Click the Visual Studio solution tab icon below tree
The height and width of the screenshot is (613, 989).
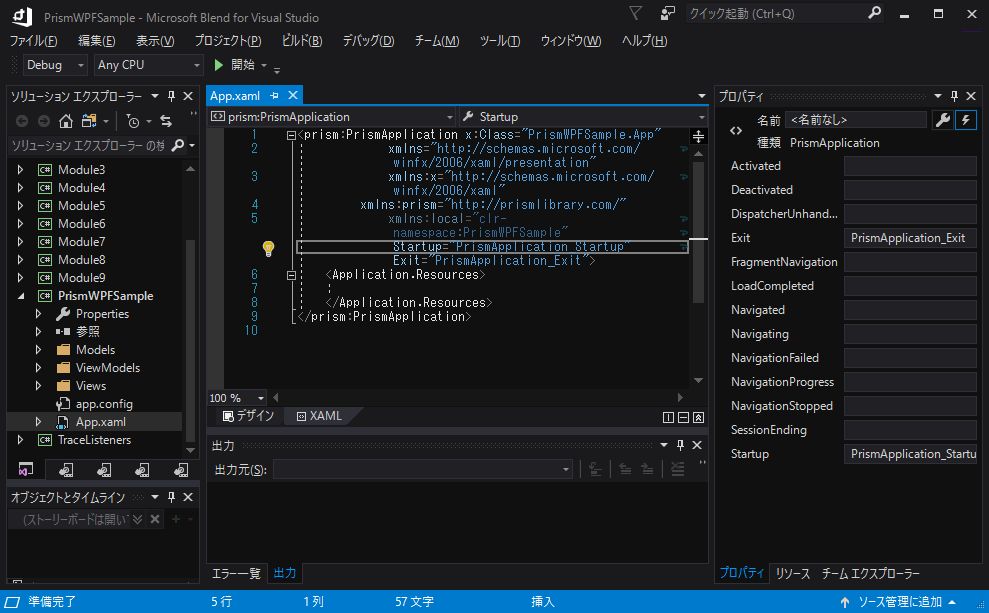pyautogui.click(x=25, y=470)
